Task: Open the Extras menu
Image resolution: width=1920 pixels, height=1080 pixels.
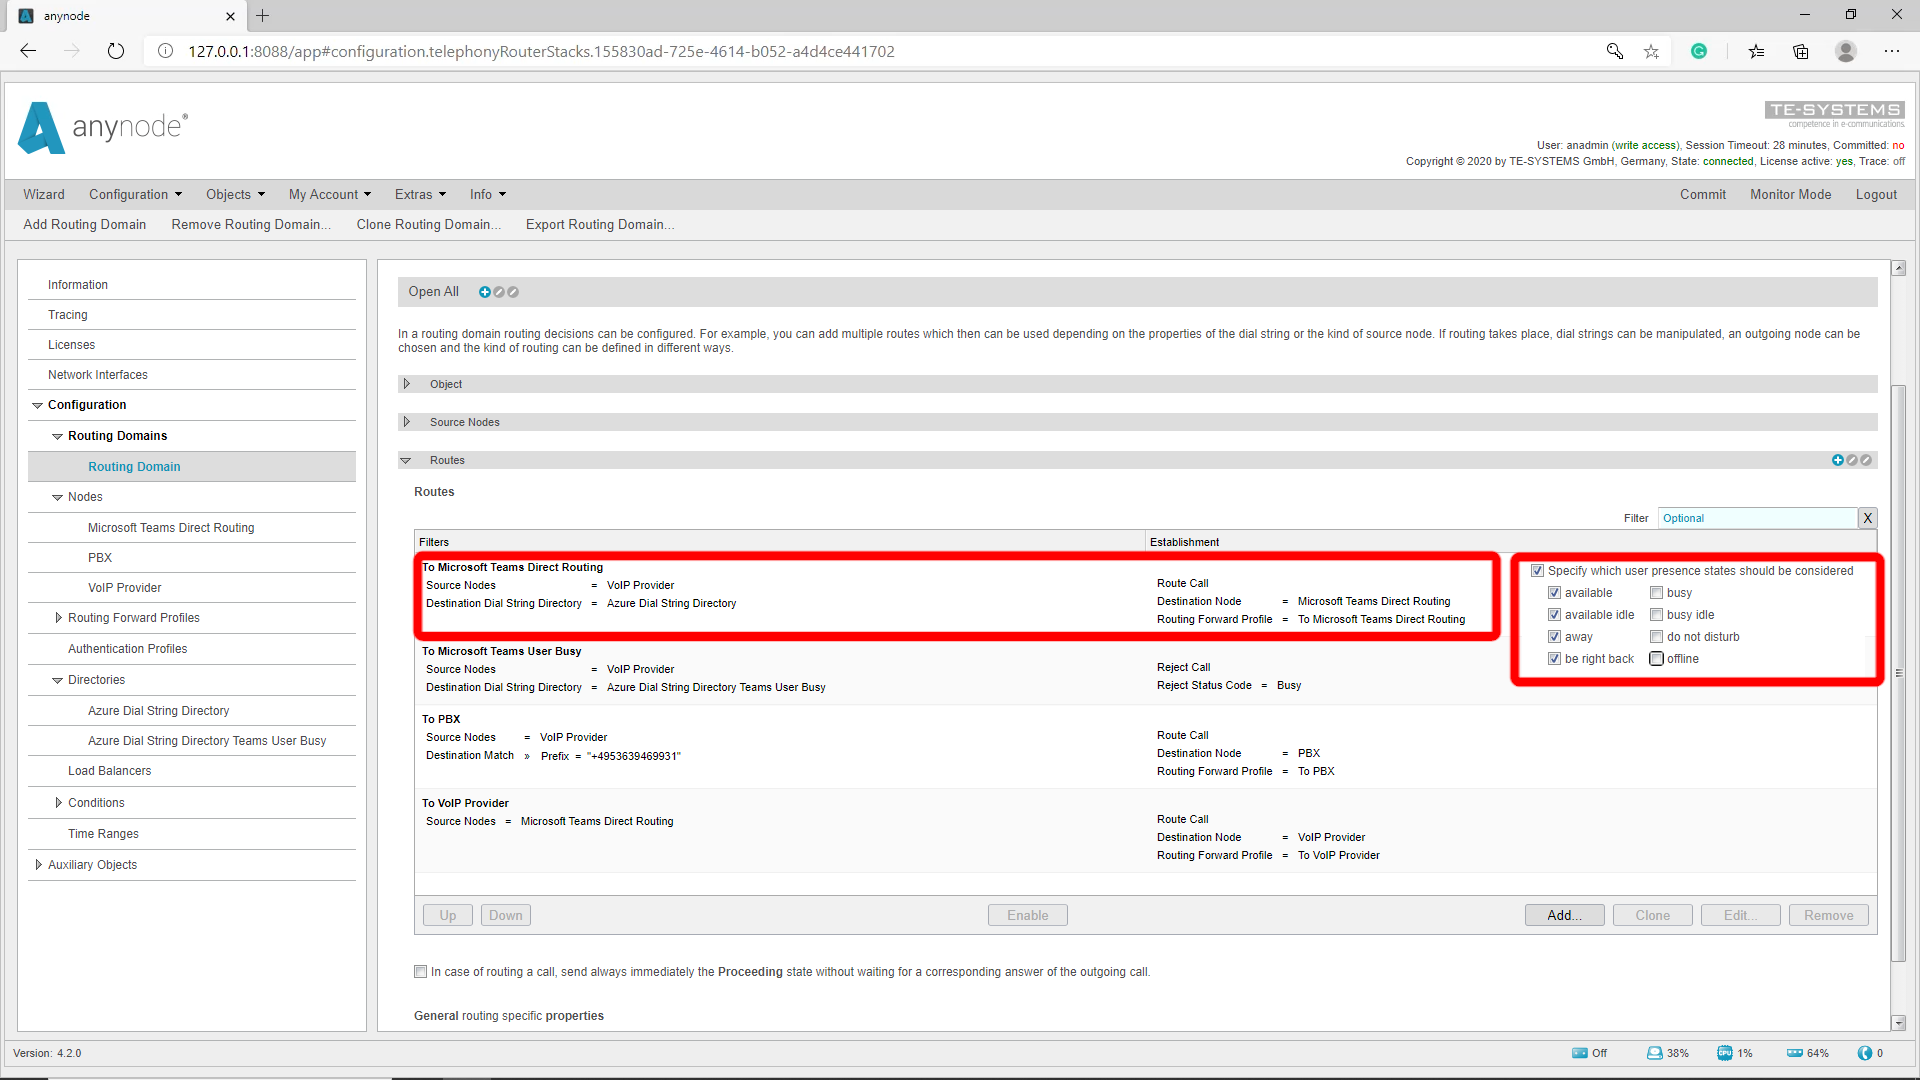Action: (x=420, y=194)
